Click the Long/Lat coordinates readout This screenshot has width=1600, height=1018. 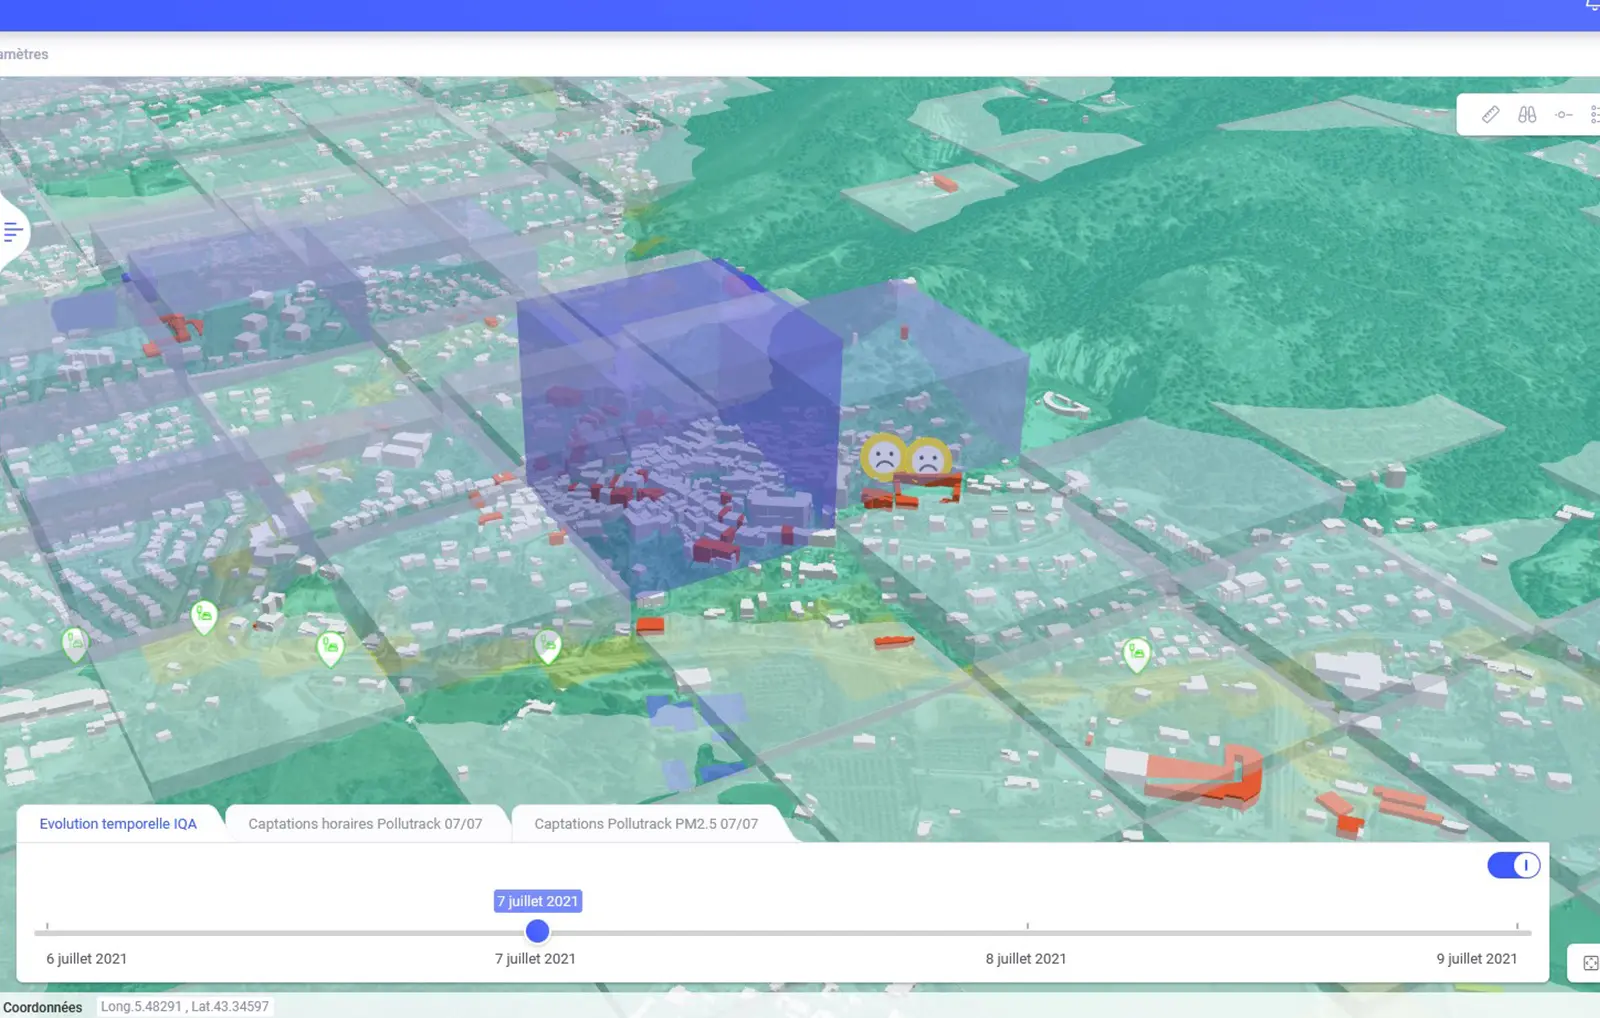[185, 1006]
